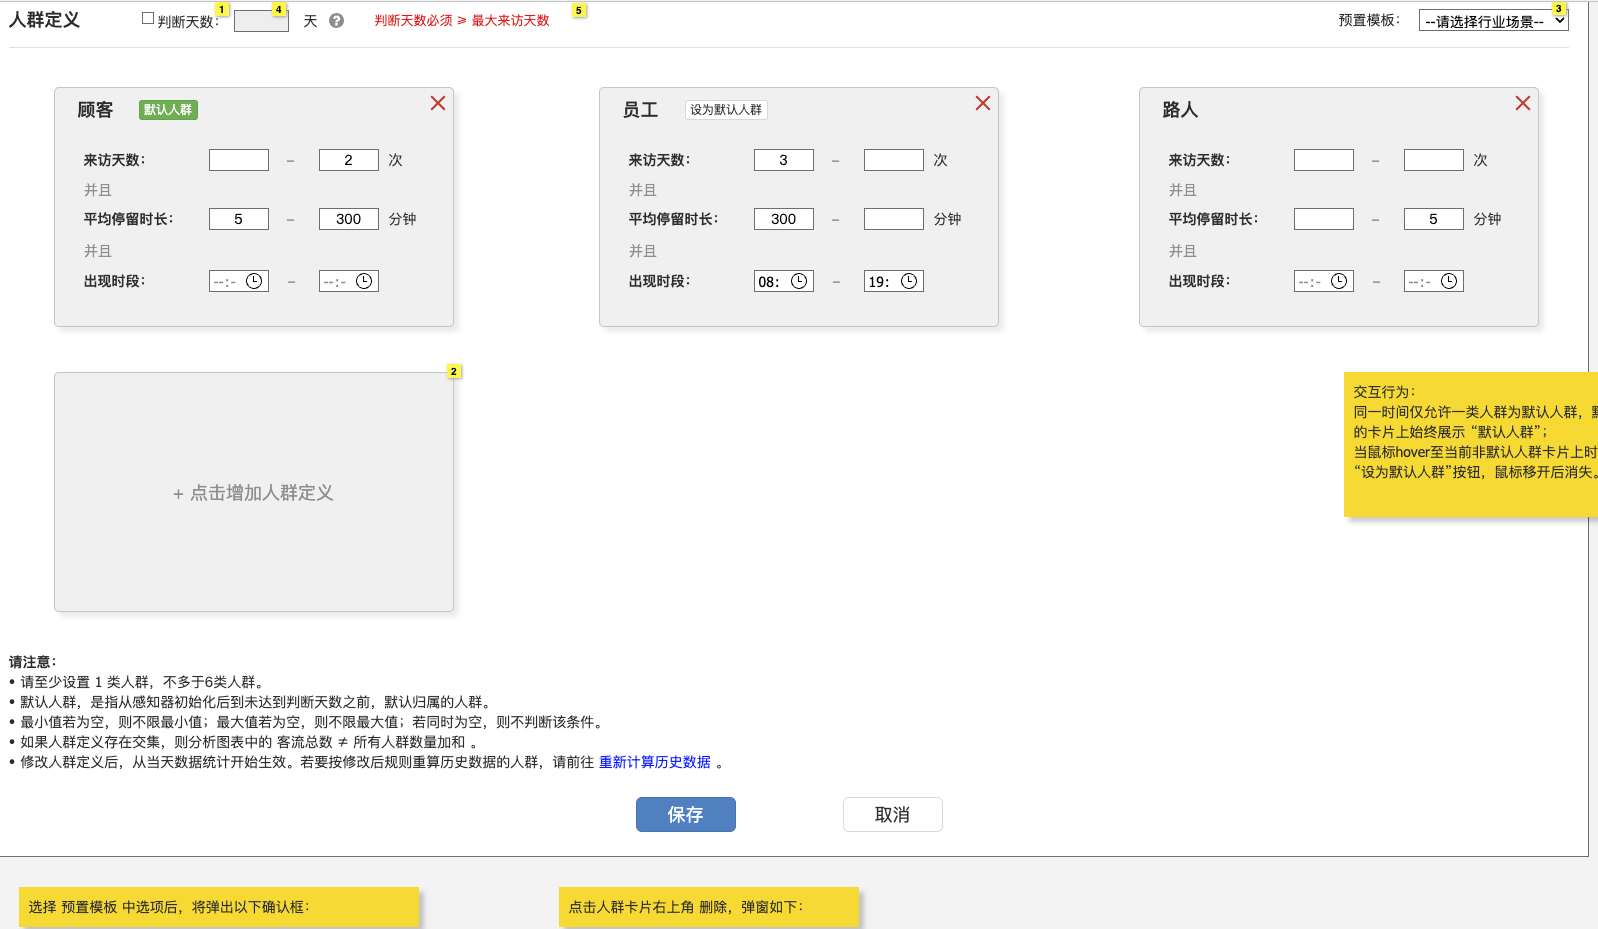The width and height of the screenshot is (1598, 929).
Task: Open yellow annotation note marker 1
Action: click(x=222, y=9)
